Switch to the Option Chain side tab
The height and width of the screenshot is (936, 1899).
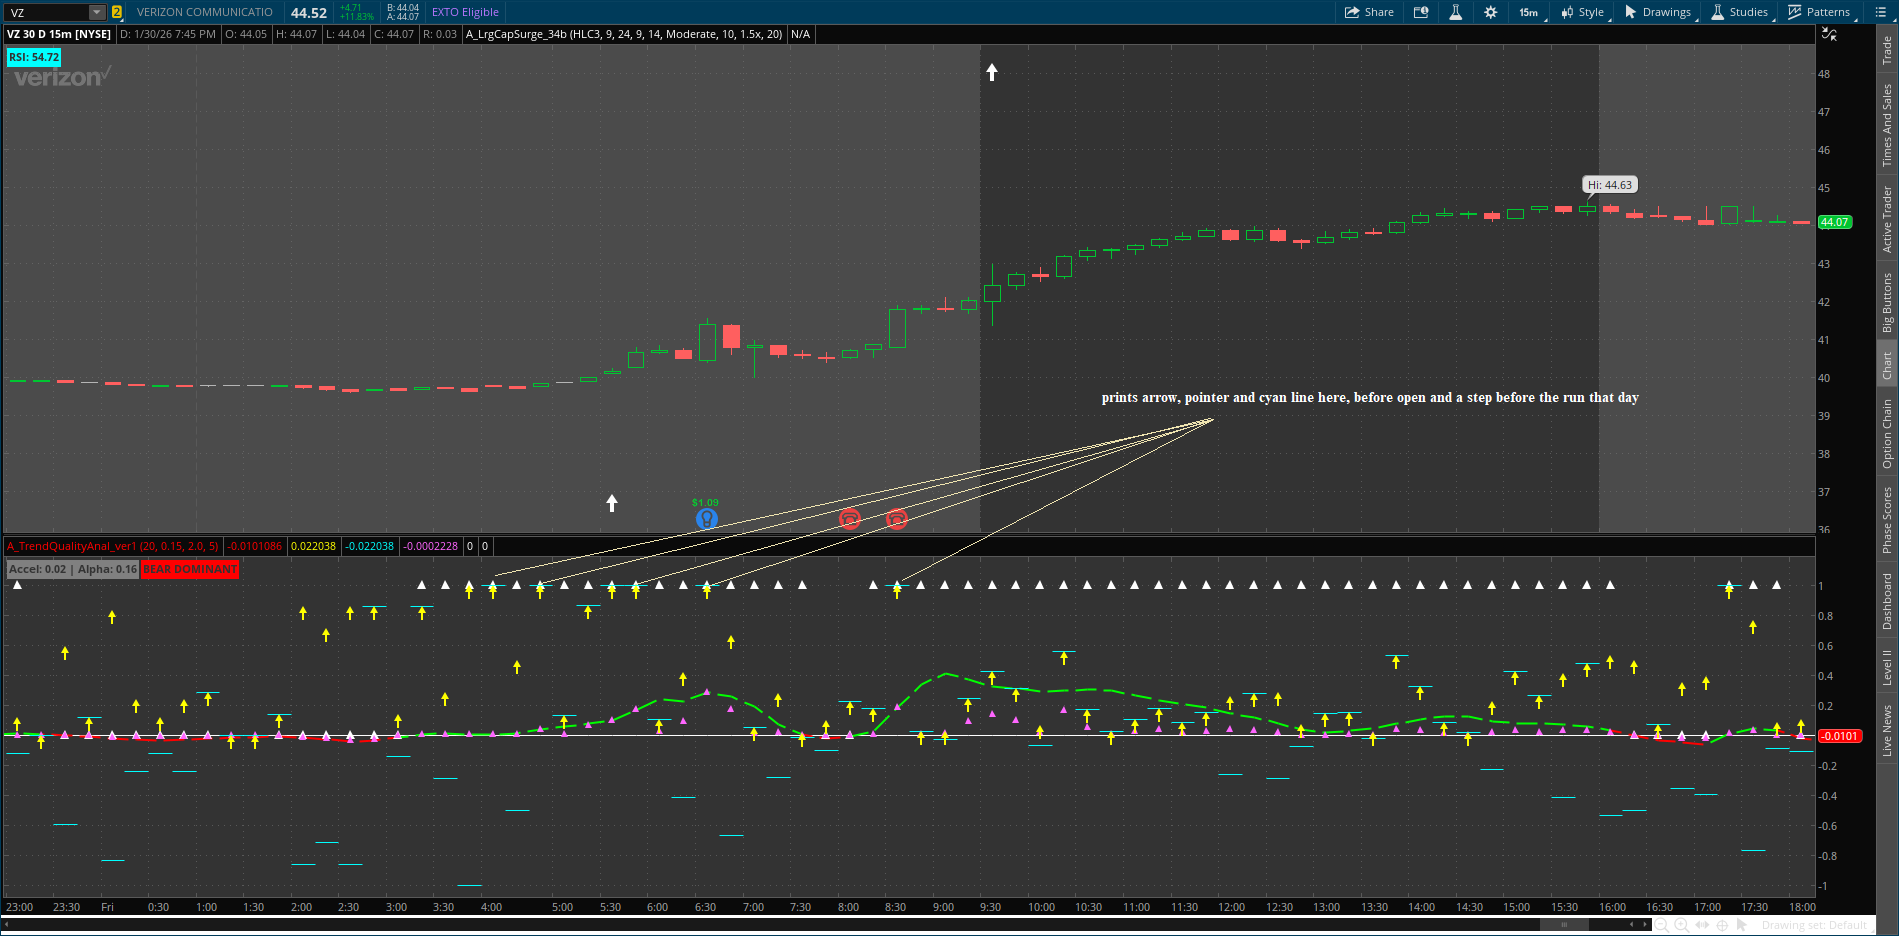(1887, 433)
